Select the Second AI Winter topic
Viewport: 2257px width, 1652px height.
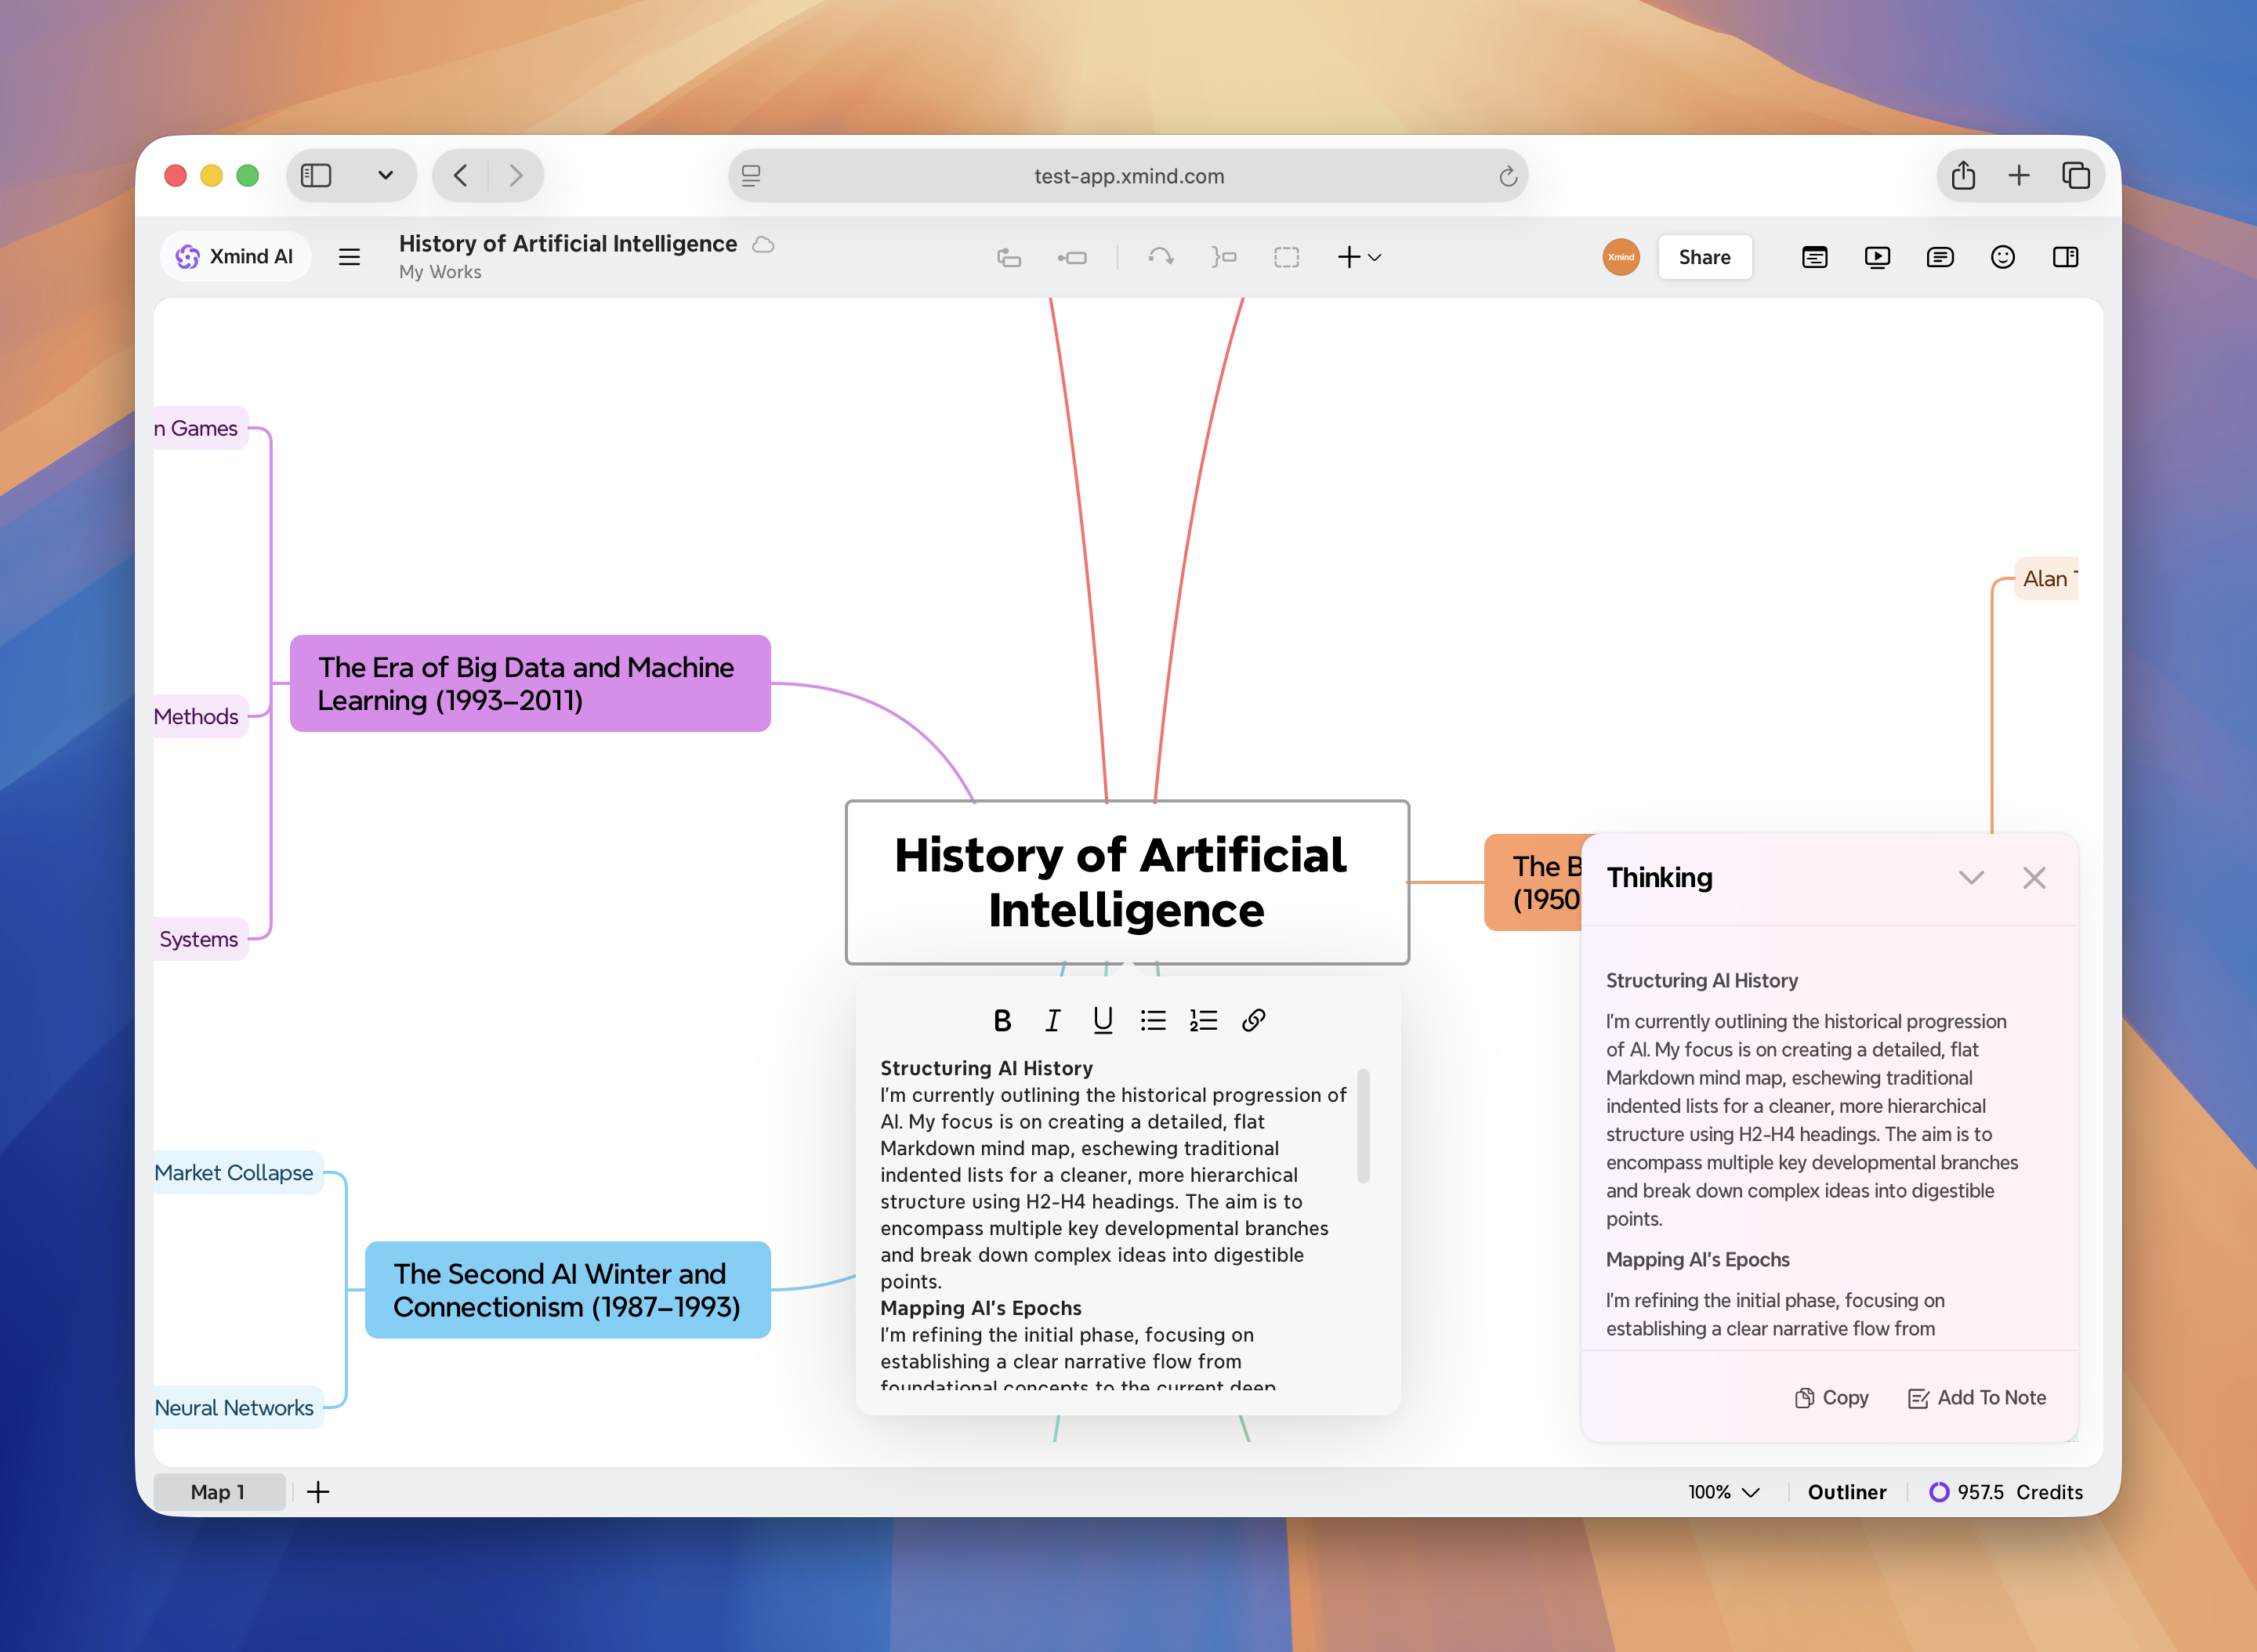pyautogui.click(x=568, y=1290)
